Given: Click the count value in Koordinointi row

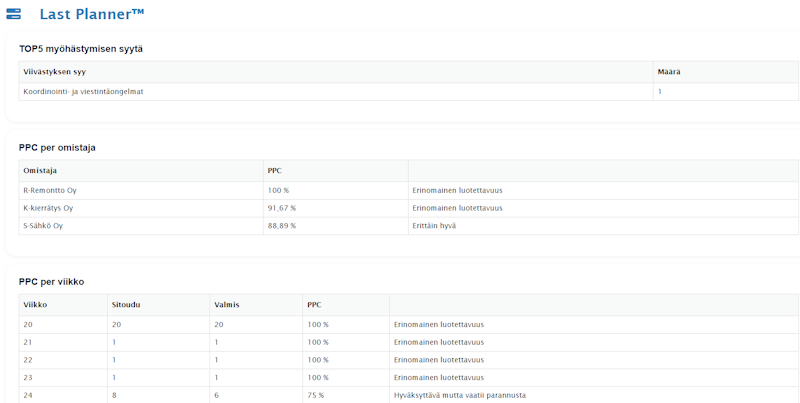Looking at the screenshot, I should pos(660,92).
